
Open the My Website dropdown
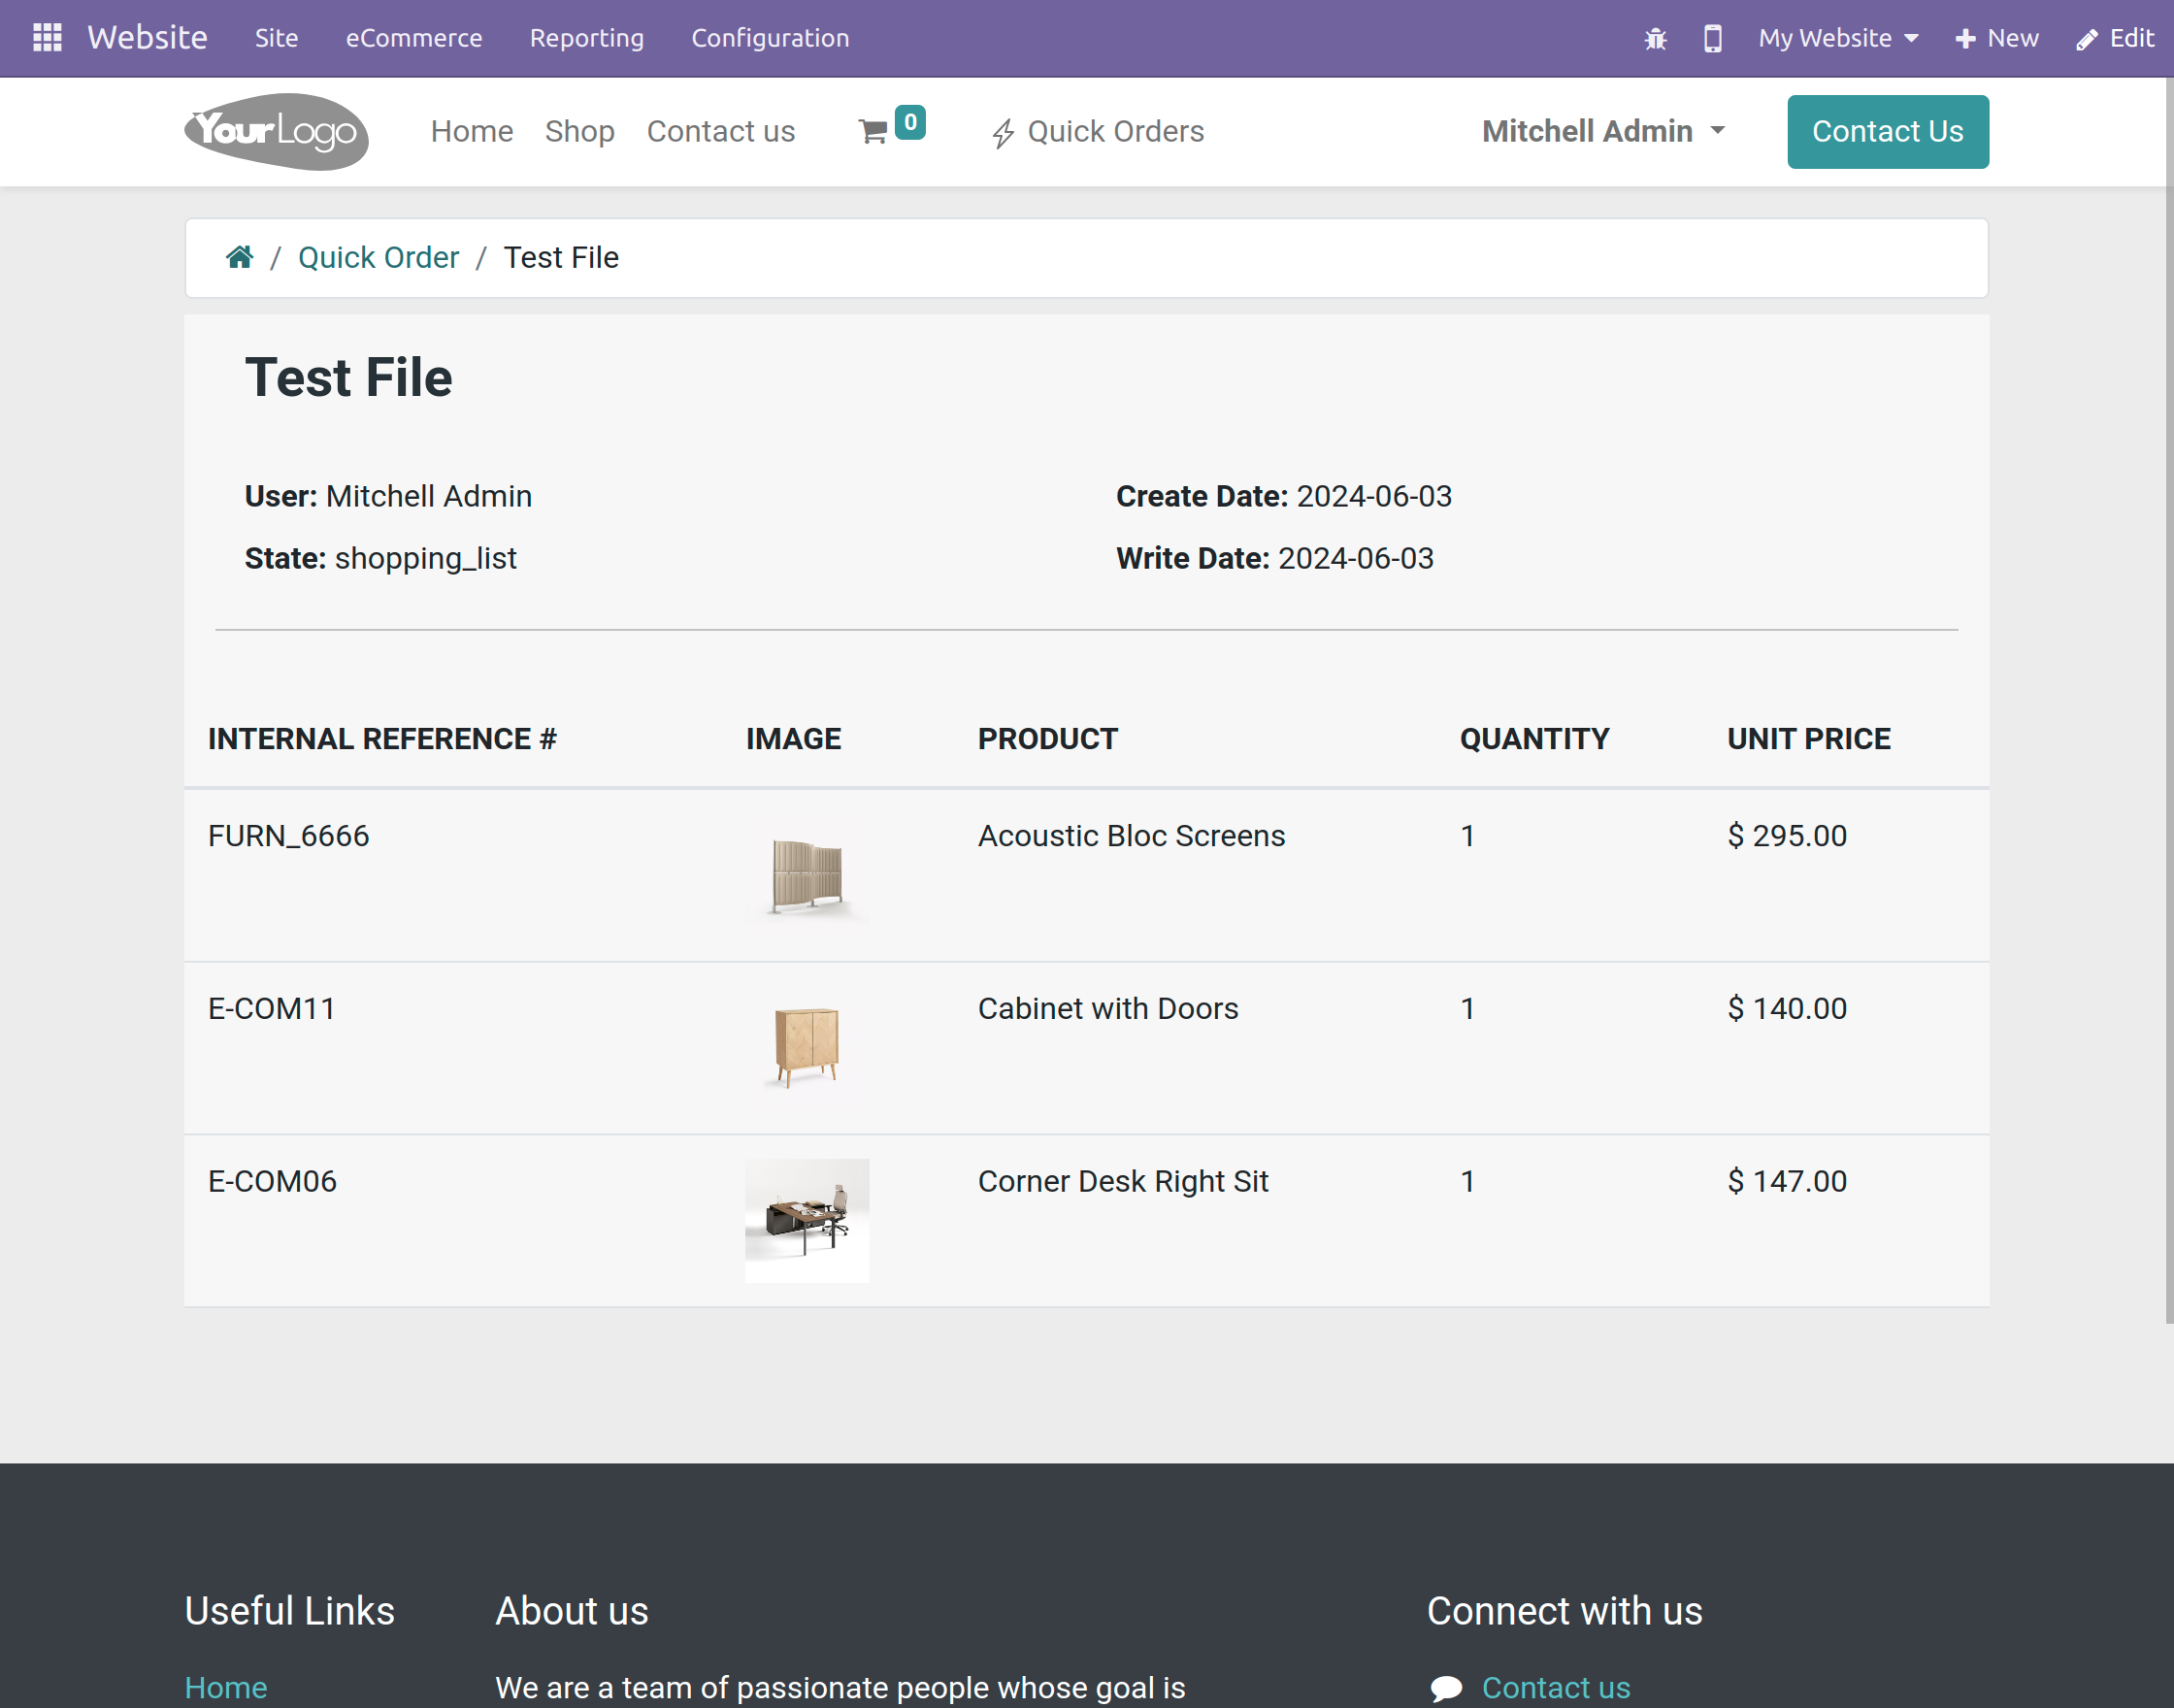[x=1837, y=38]
